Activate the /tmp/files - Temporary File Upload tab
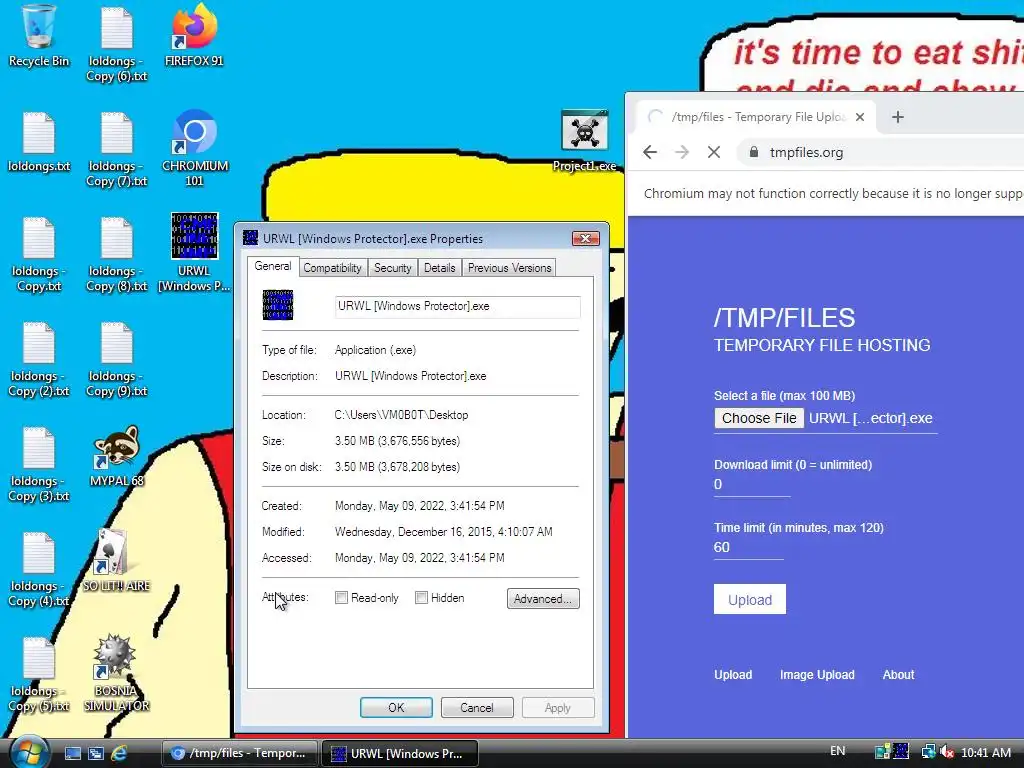 click(756, 117)
